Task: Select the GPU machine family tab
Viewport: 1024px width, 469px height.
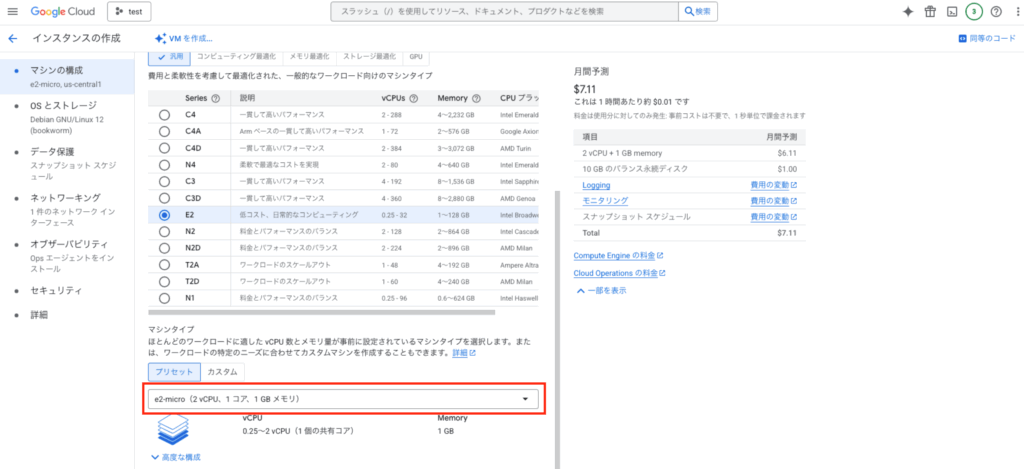Action: pos(415,57)
